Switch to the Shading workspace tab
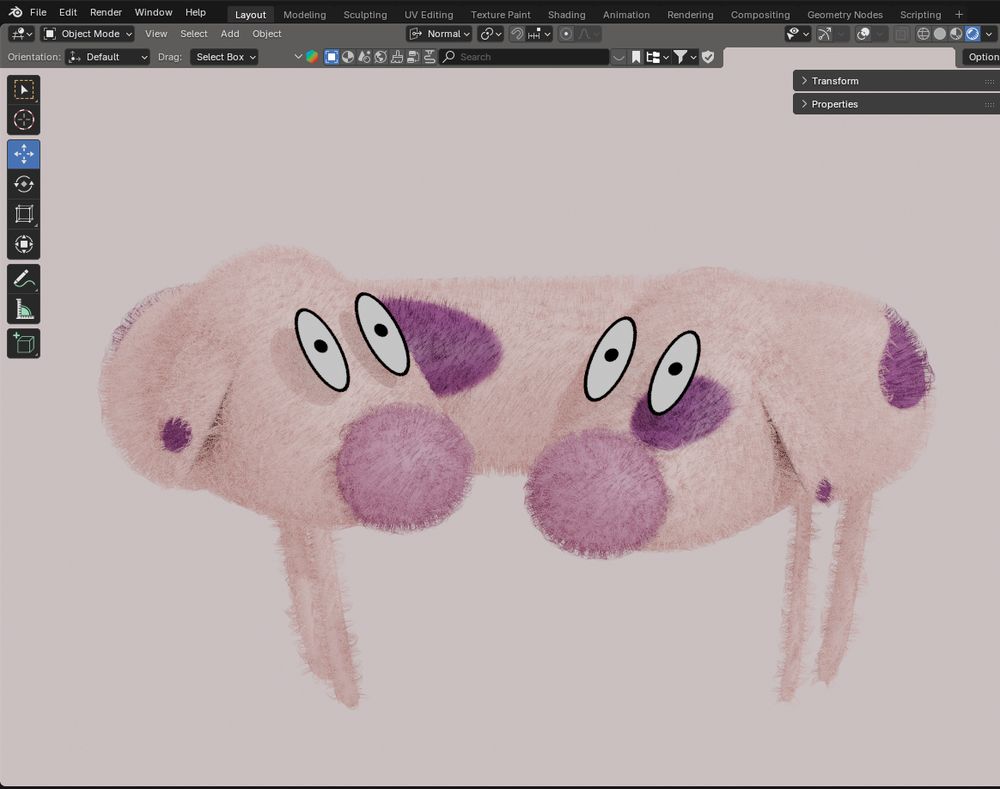Image resolution: width=1000 pixels, height=789 pixels. click(566, 14)
